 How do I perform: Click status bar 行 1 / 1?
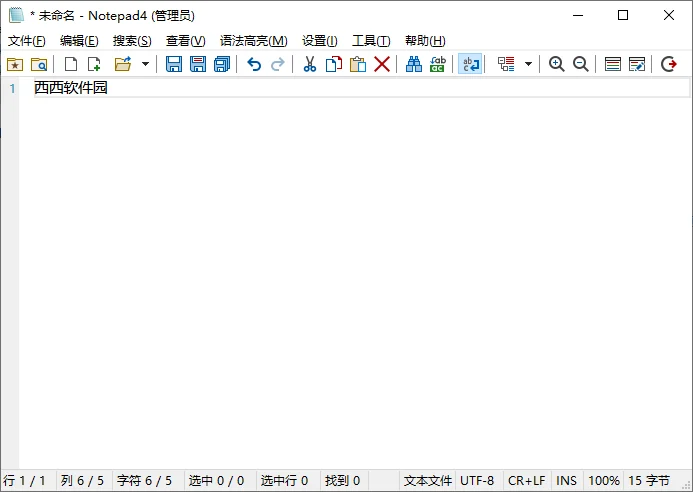pos(24,481)
